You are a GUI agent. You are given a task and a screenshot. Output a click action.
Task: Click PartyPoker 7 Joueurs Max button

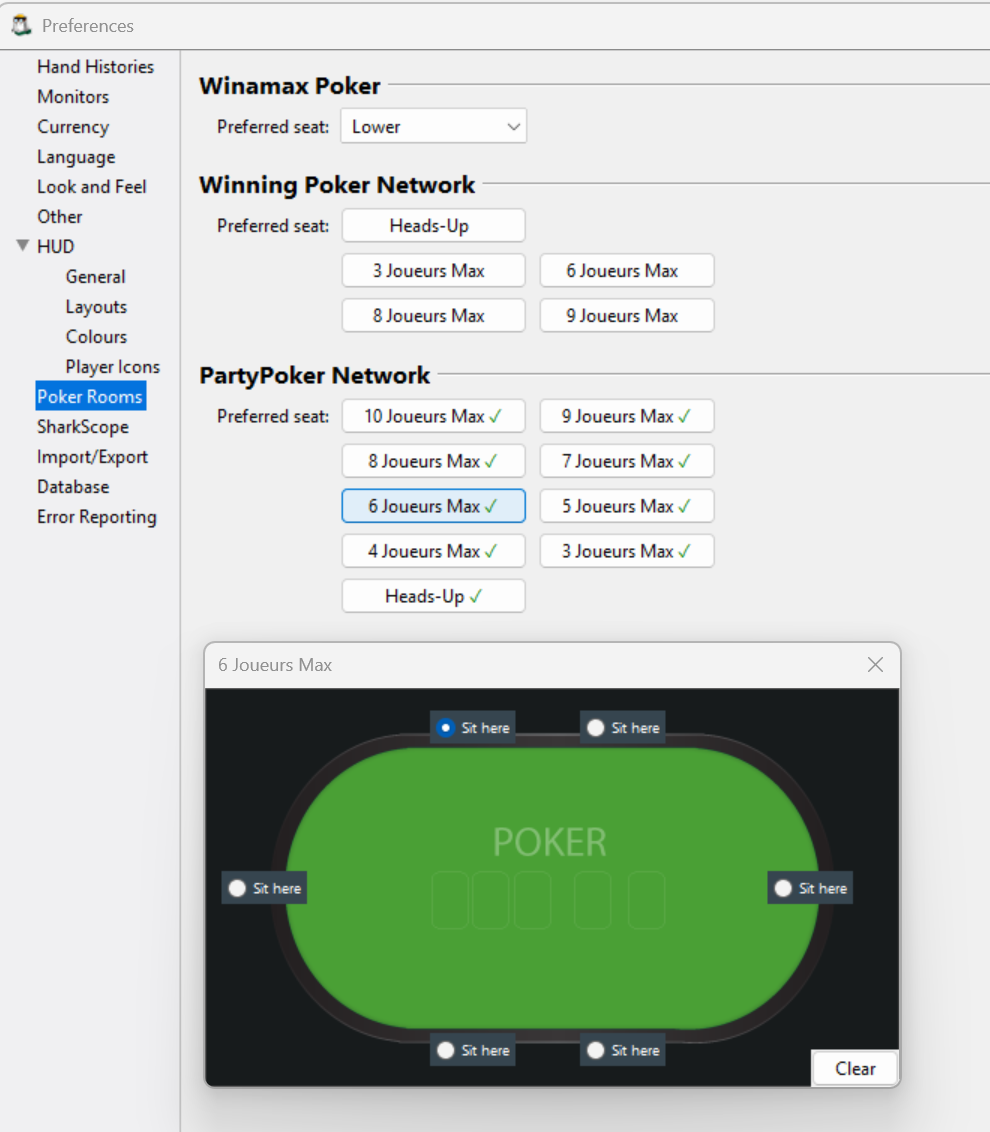[x=627, y=461]
